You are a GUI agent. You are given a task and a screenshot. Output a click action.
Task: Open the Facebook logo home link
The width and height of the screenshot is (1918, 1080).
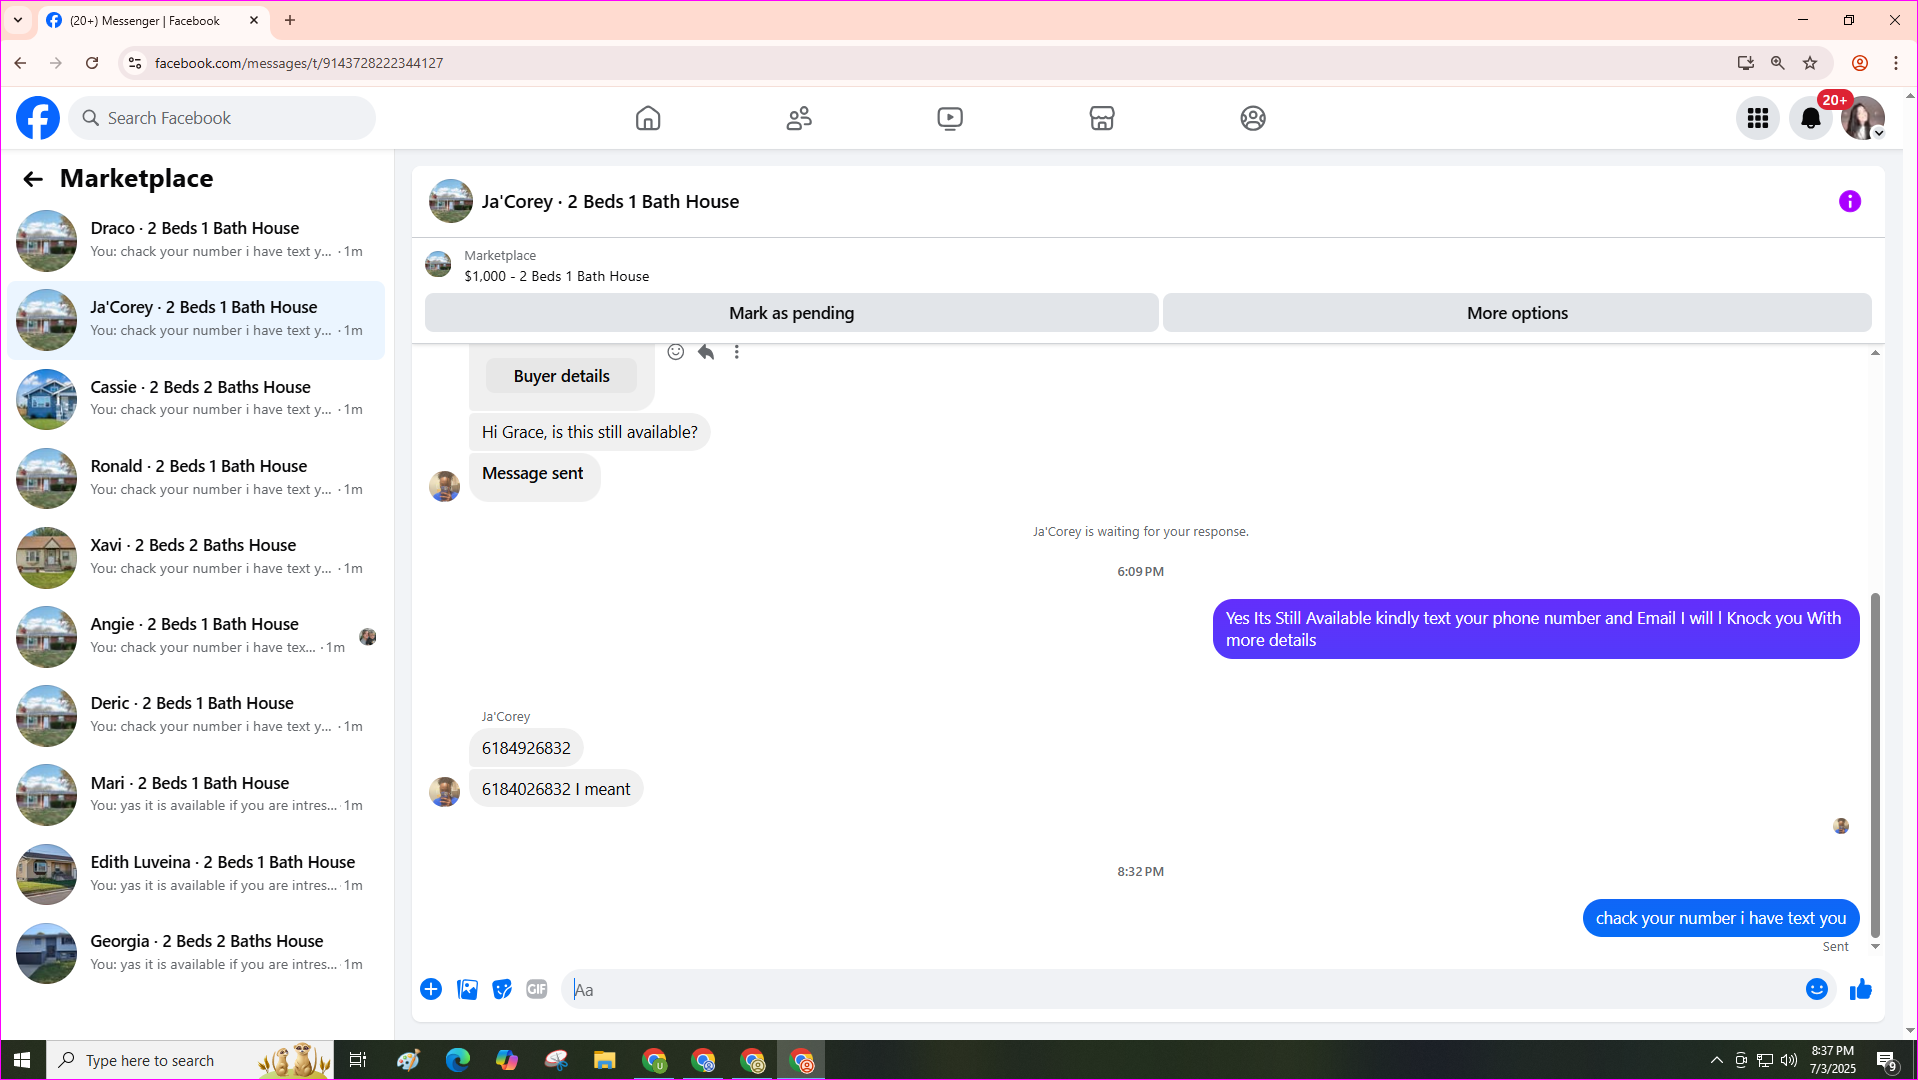click(38, 118)
